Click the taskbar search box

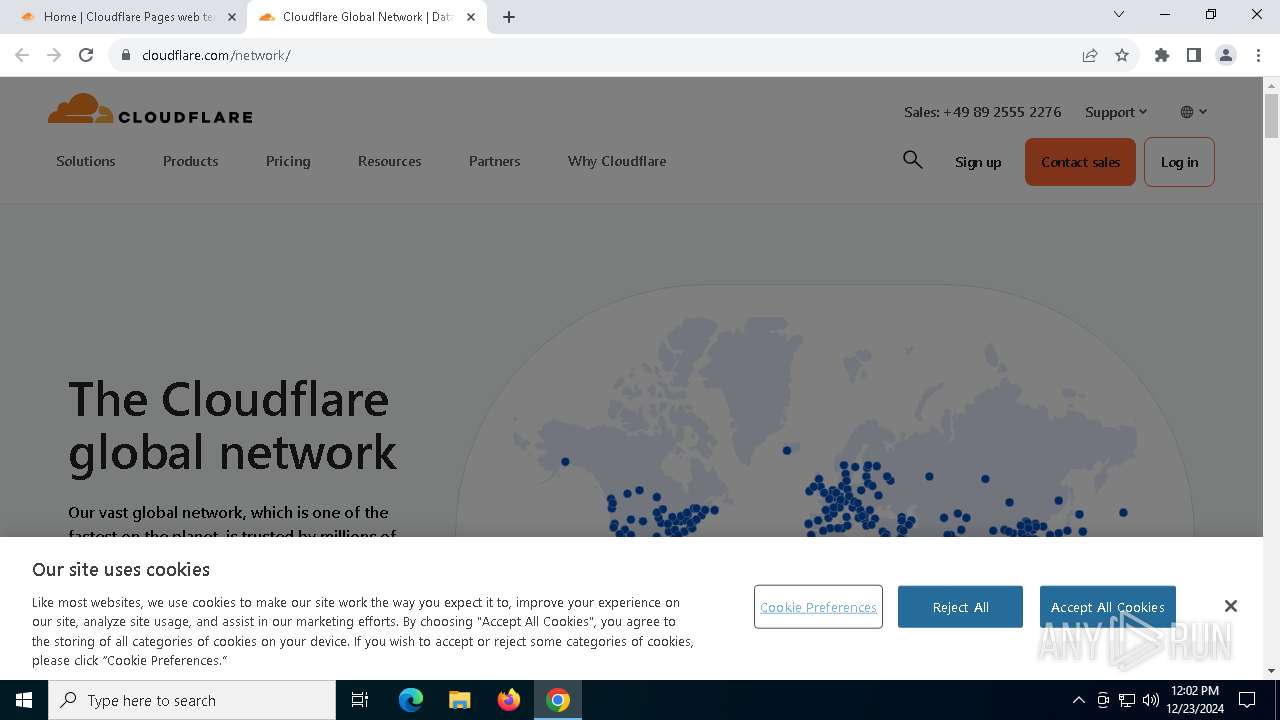point(192,700)
